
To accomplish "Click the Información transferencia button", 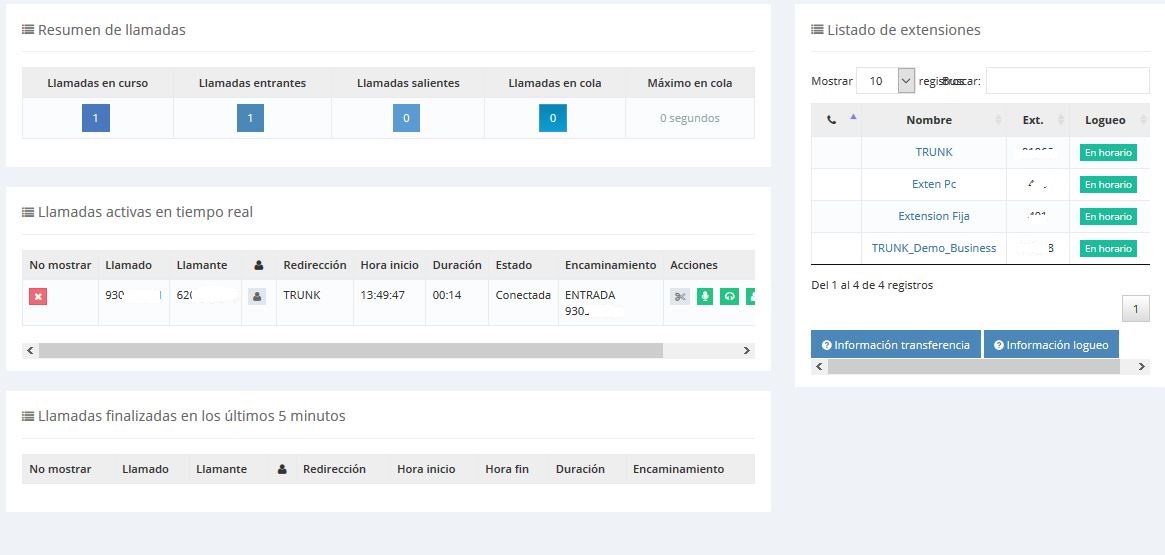I will coord(896,345).
